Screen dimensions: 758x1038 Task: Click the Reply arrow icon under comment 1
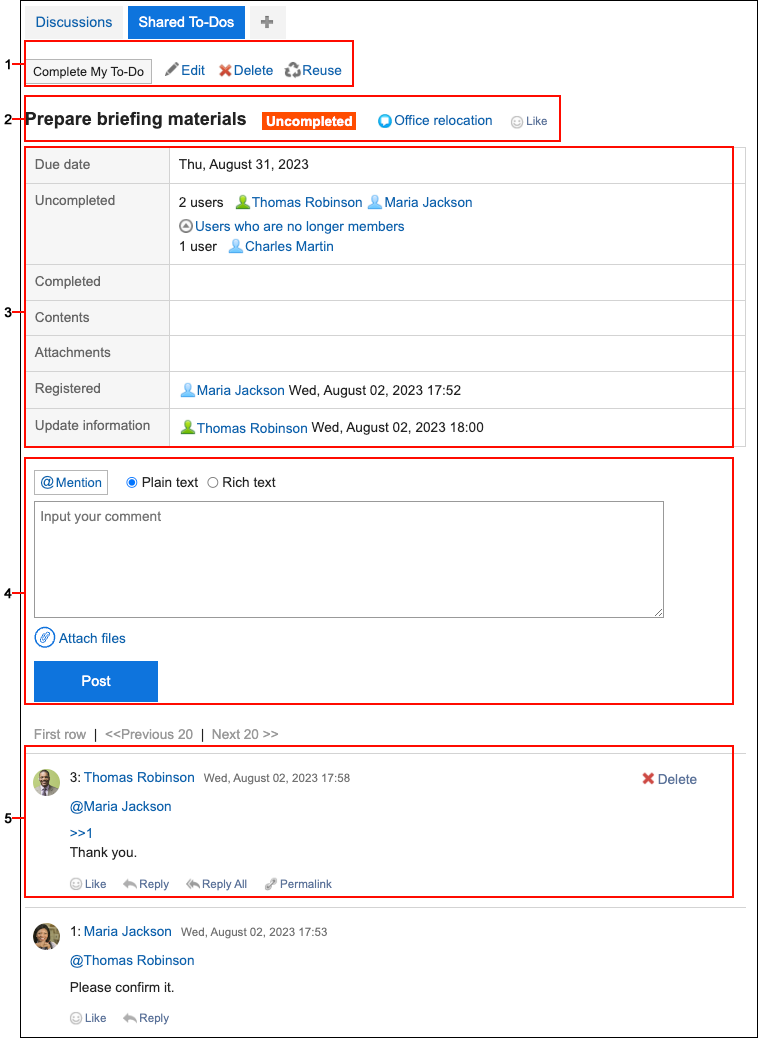[x=130, y=1017]
